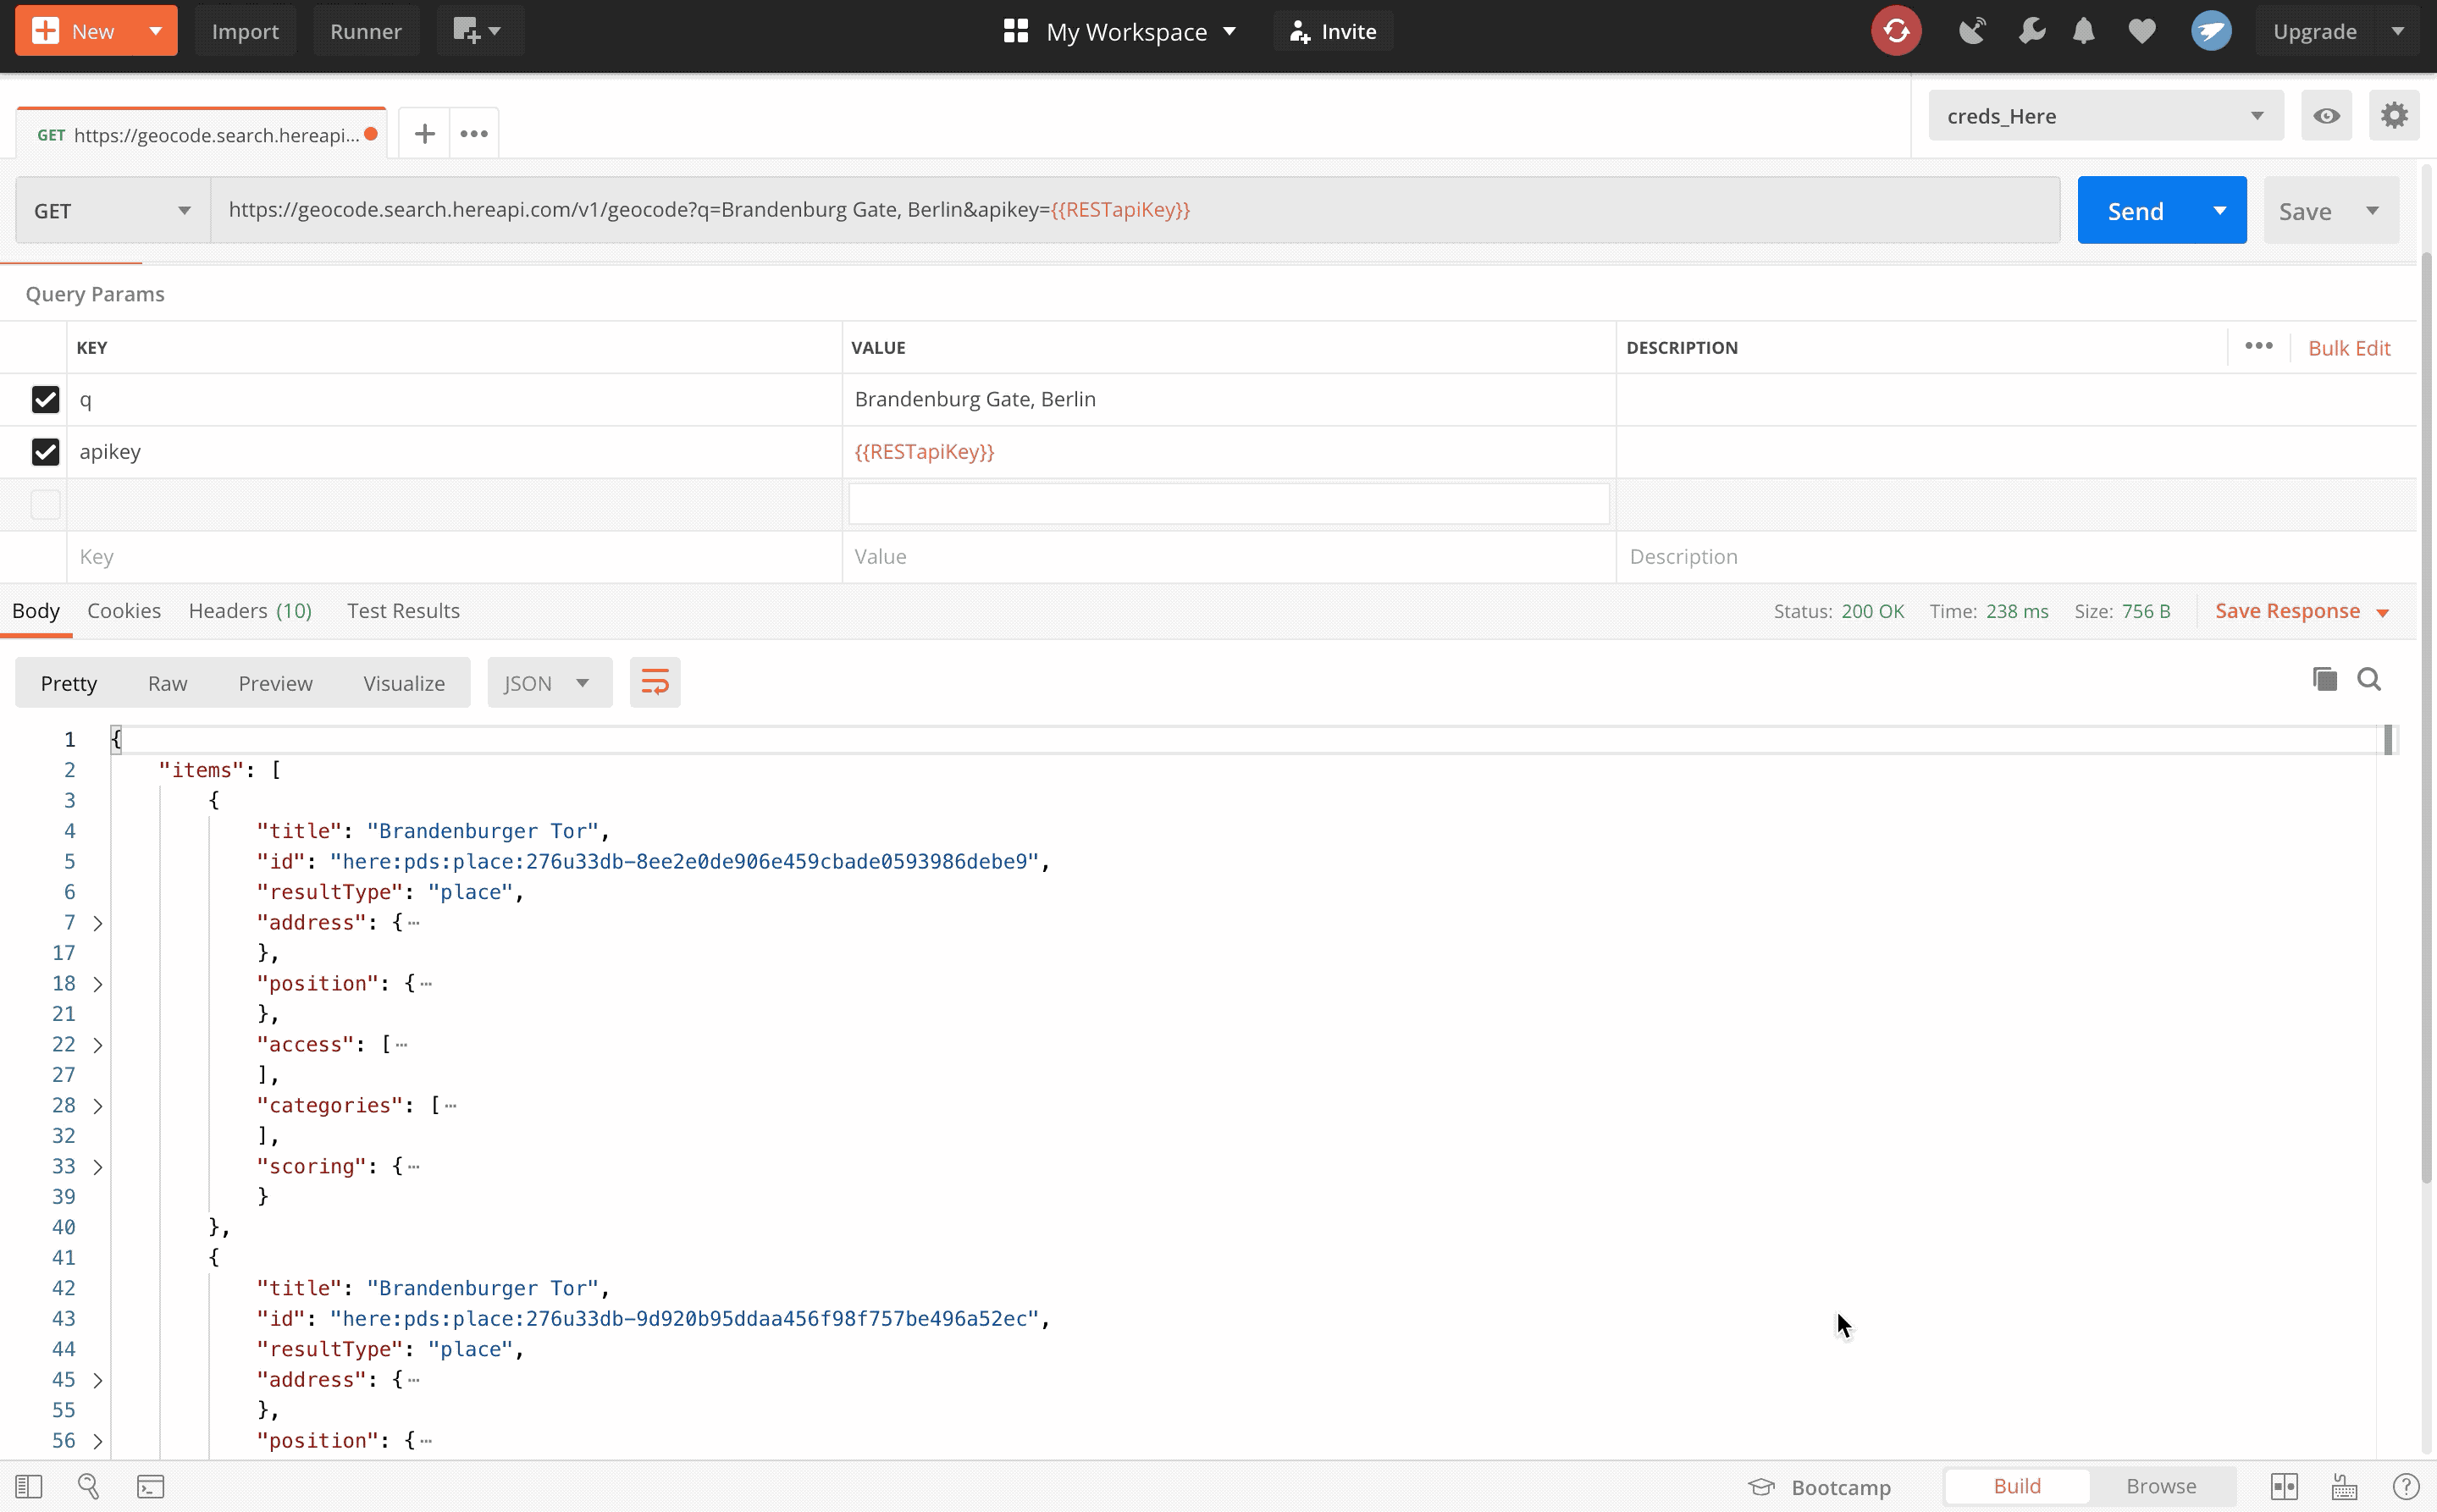Screen dimensions: 2437x1512
Task: Click the Upgrade button
Action: click(x=2314, y=31)
